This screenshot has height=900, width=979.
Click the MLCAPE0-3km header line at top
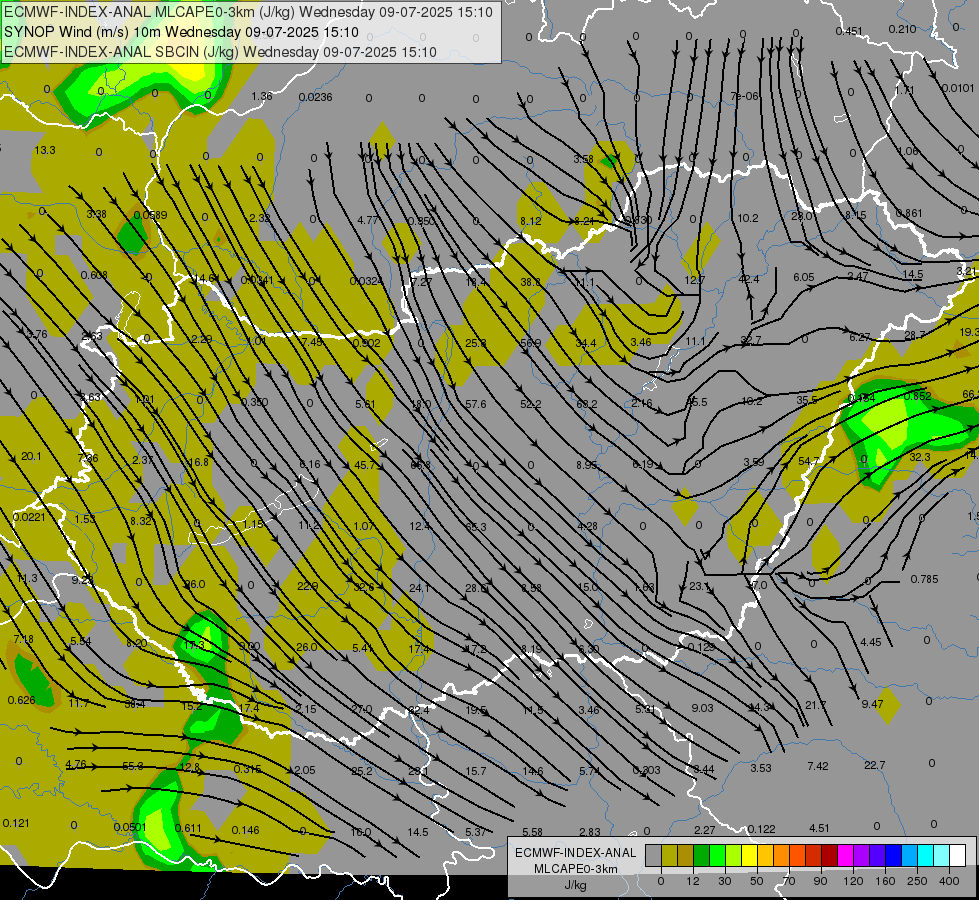[248, 12]
